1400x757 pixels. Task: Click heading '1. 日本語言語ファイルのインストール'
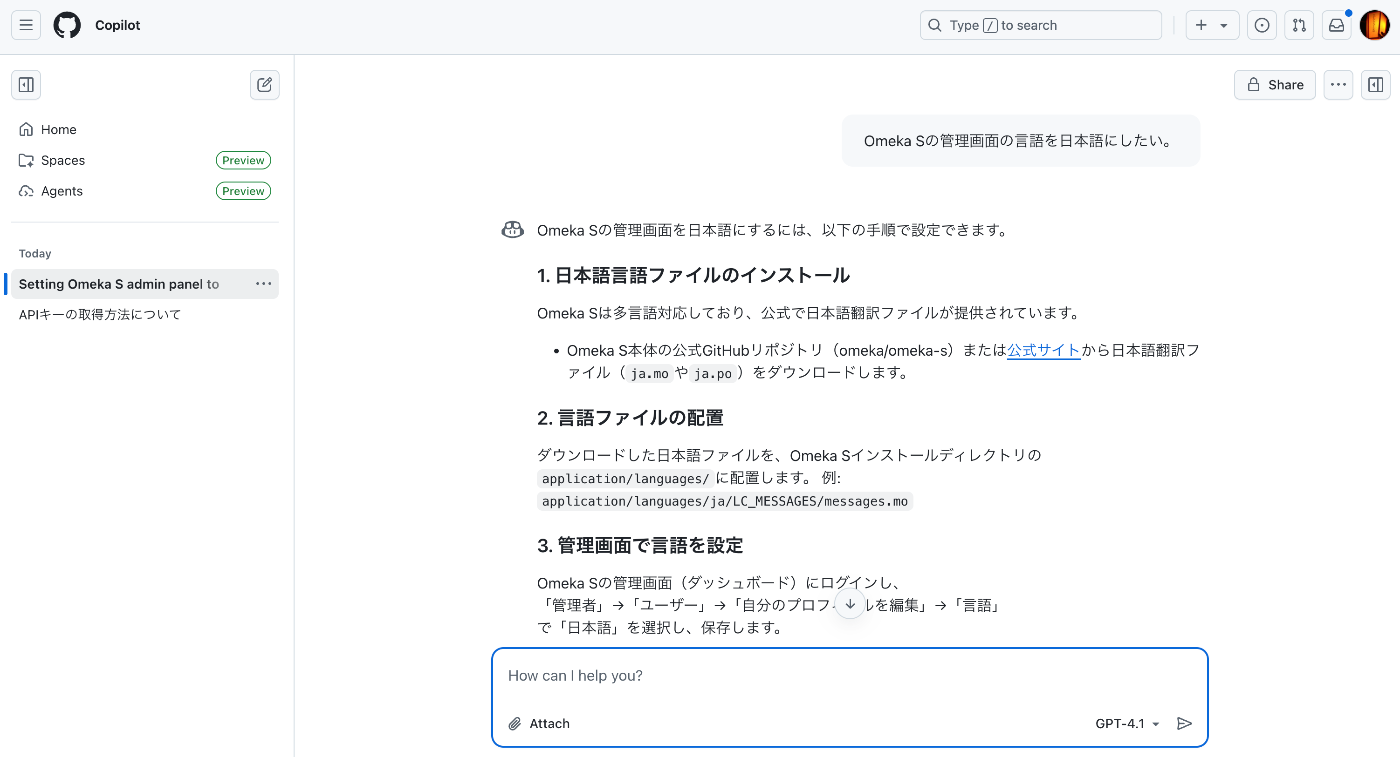[694, 275]
